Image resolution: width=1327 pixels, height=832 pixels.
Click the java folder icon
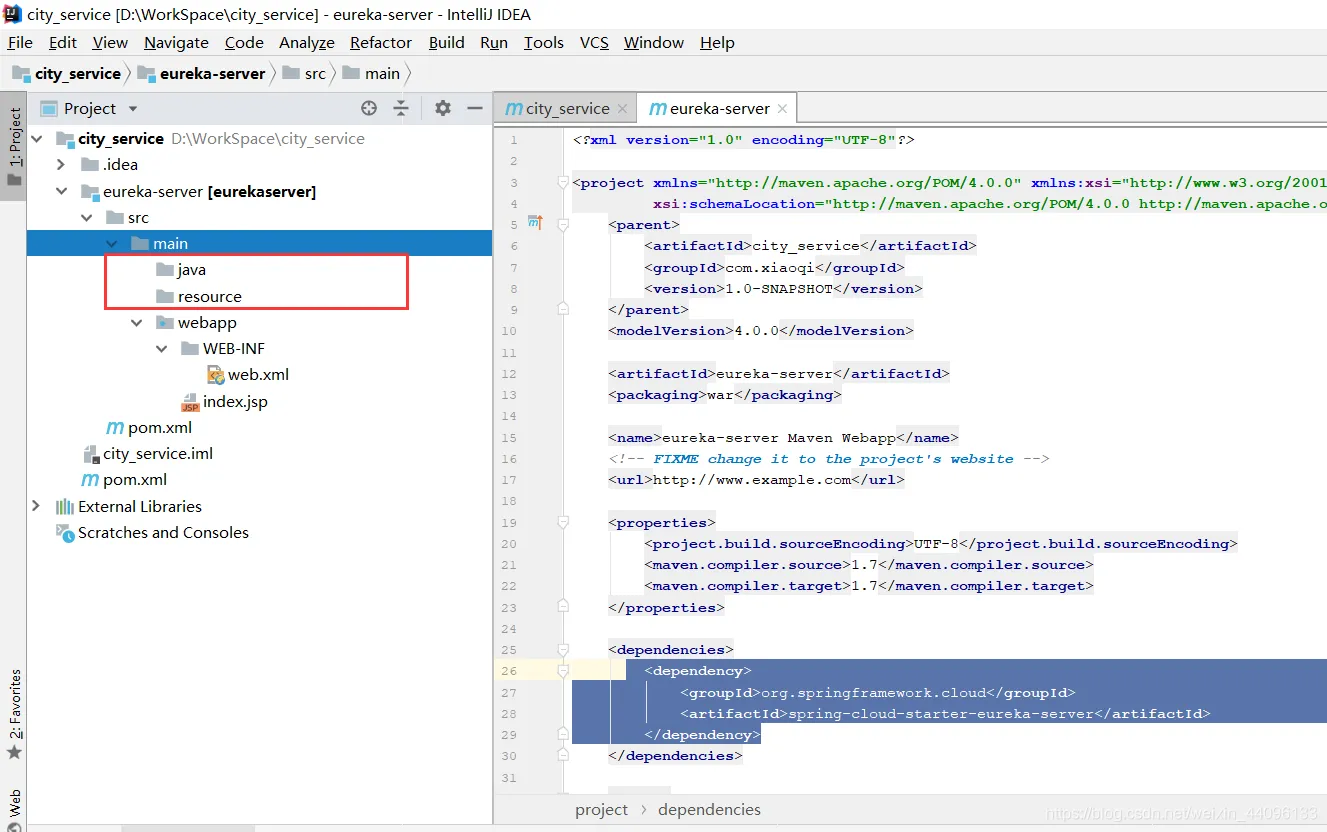[x=165, y=270]
